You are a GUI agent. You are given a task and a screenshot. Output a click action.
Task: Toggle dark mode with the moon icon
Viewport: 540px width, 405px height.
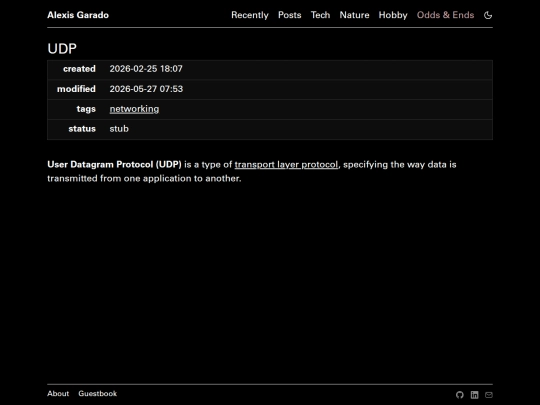488,15
